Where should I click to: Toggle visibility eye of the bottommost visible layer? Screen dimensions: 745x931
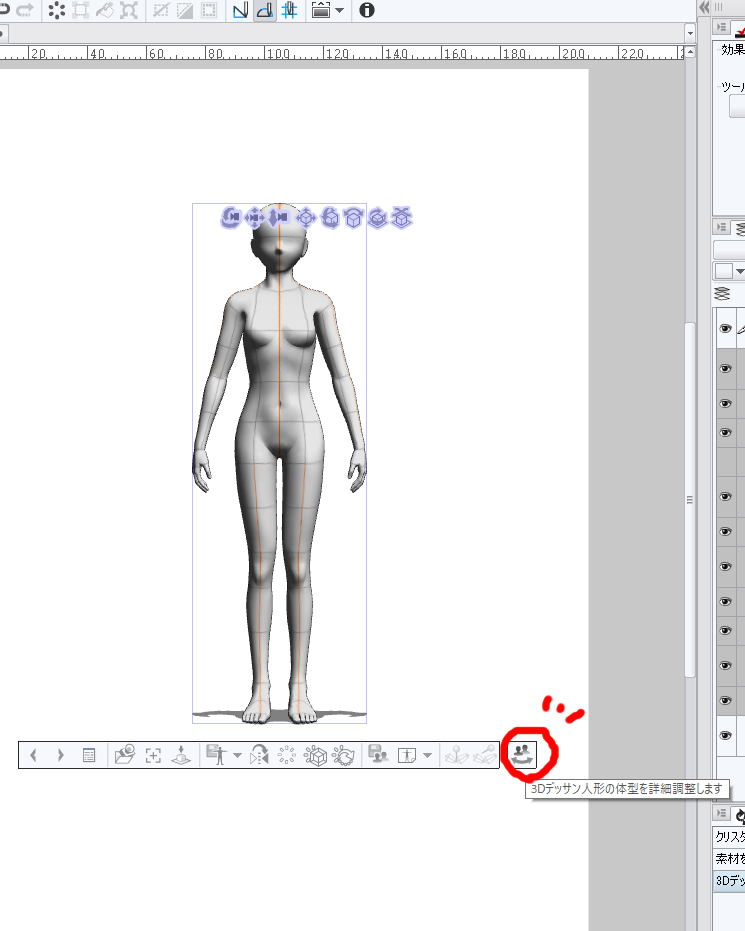725,735
